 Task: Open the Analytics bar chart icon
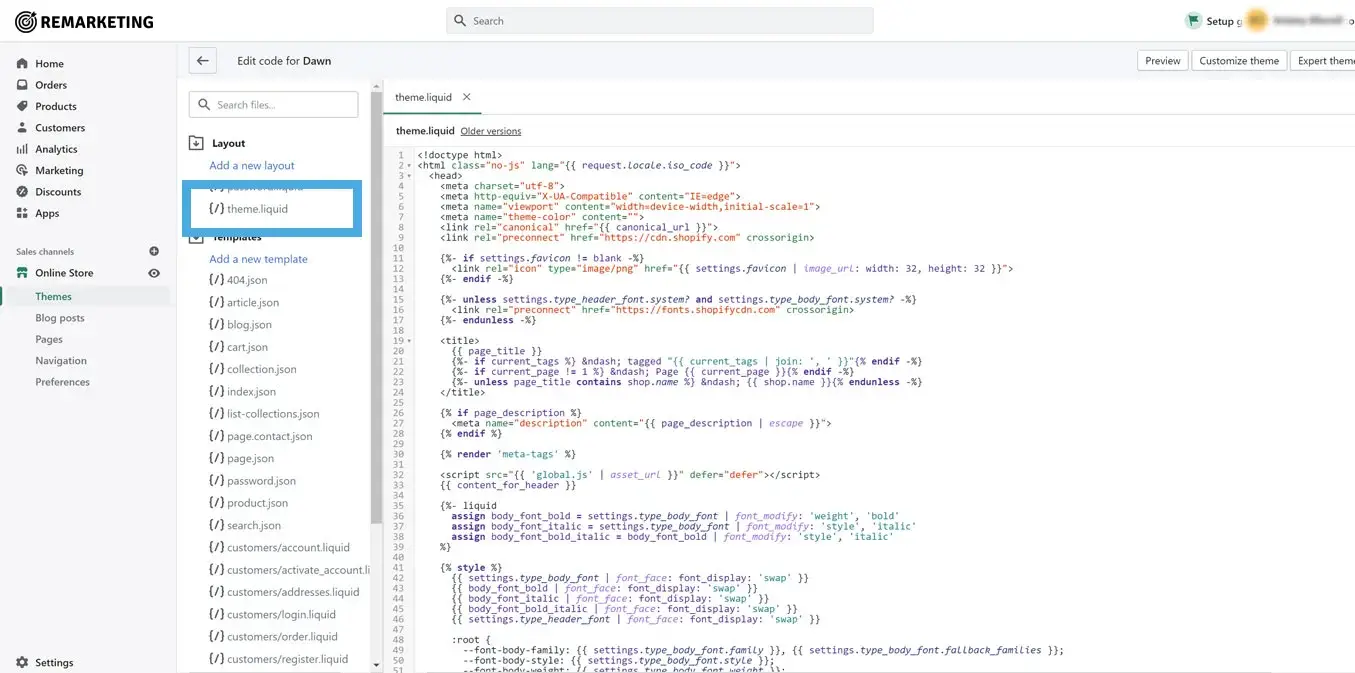tap(22, 149)
